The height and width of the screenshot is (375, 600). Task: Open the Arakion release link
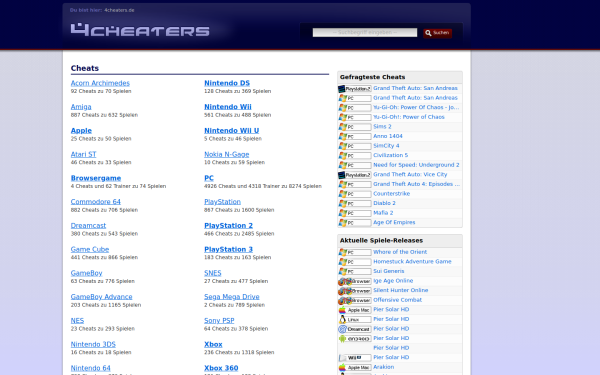tap(383, 367)
